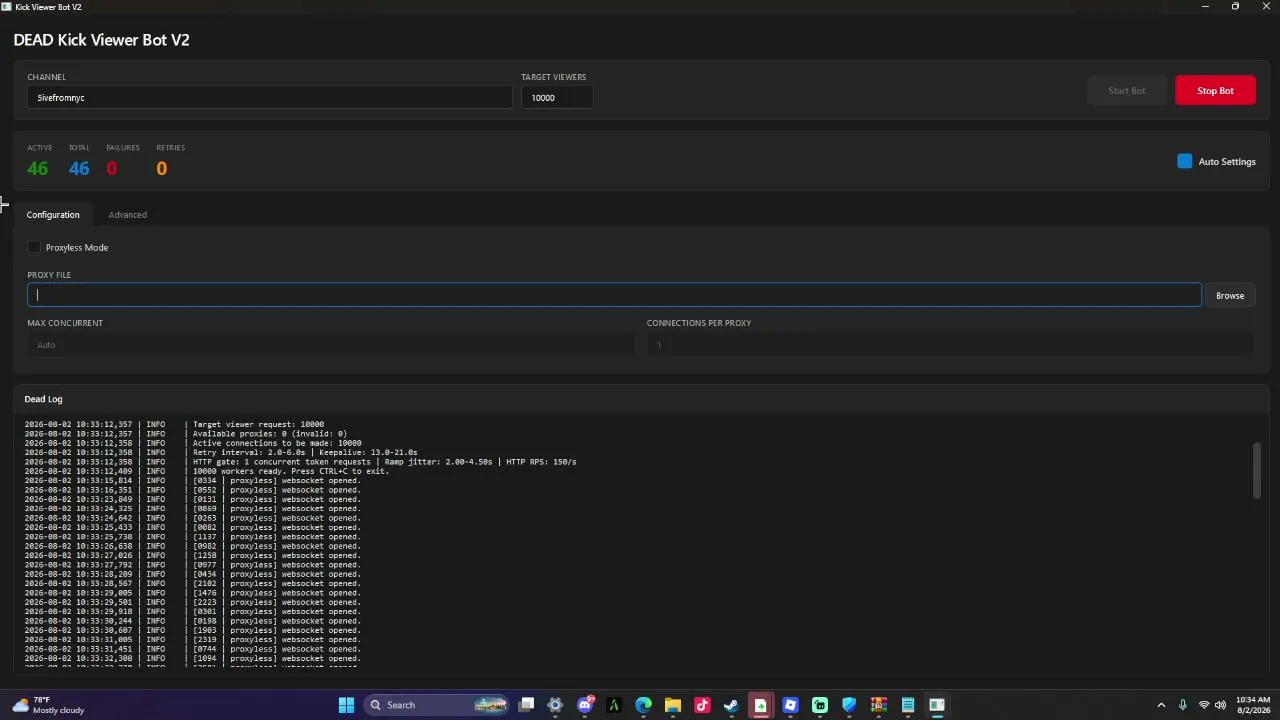This screenshot has height=720, width=1280.
Task: Open the Wi-Fi network settings in the tray
Action: (x=1204, y=705)
